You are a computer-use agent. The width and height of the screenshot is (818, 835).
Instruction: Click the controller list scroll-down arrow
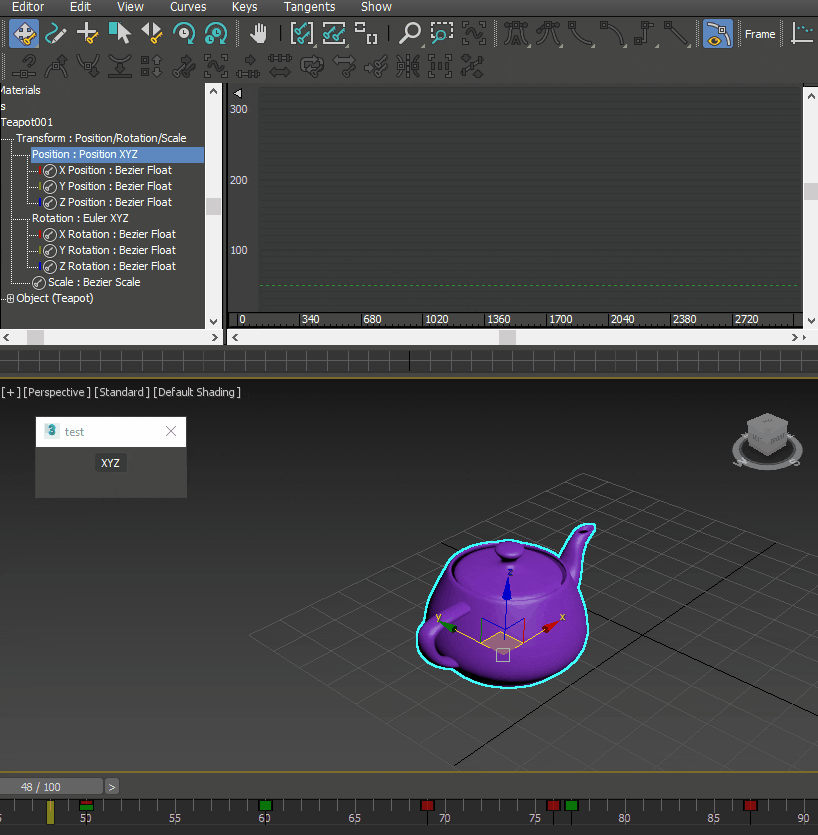click(213, 322)
